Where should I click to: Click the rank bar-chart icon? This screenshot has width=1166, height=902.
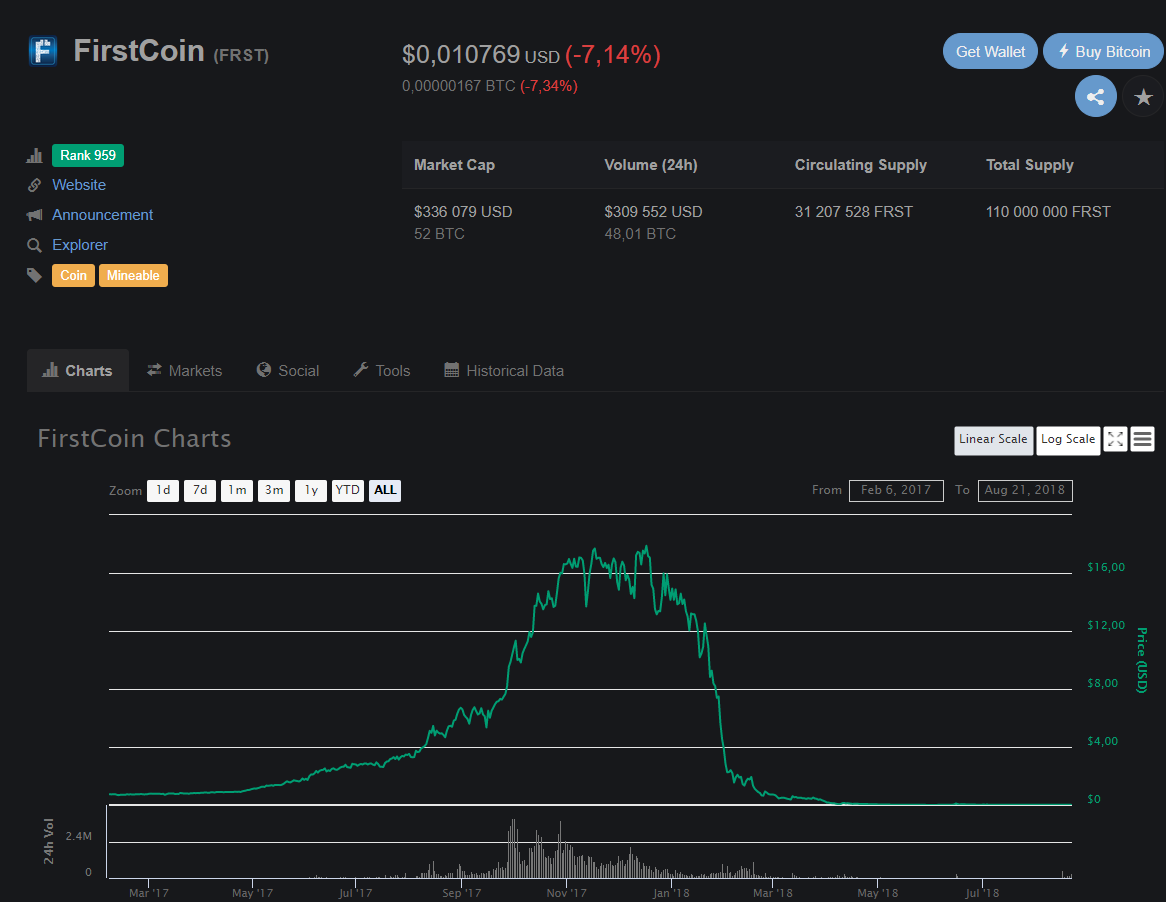coord(34,155)
